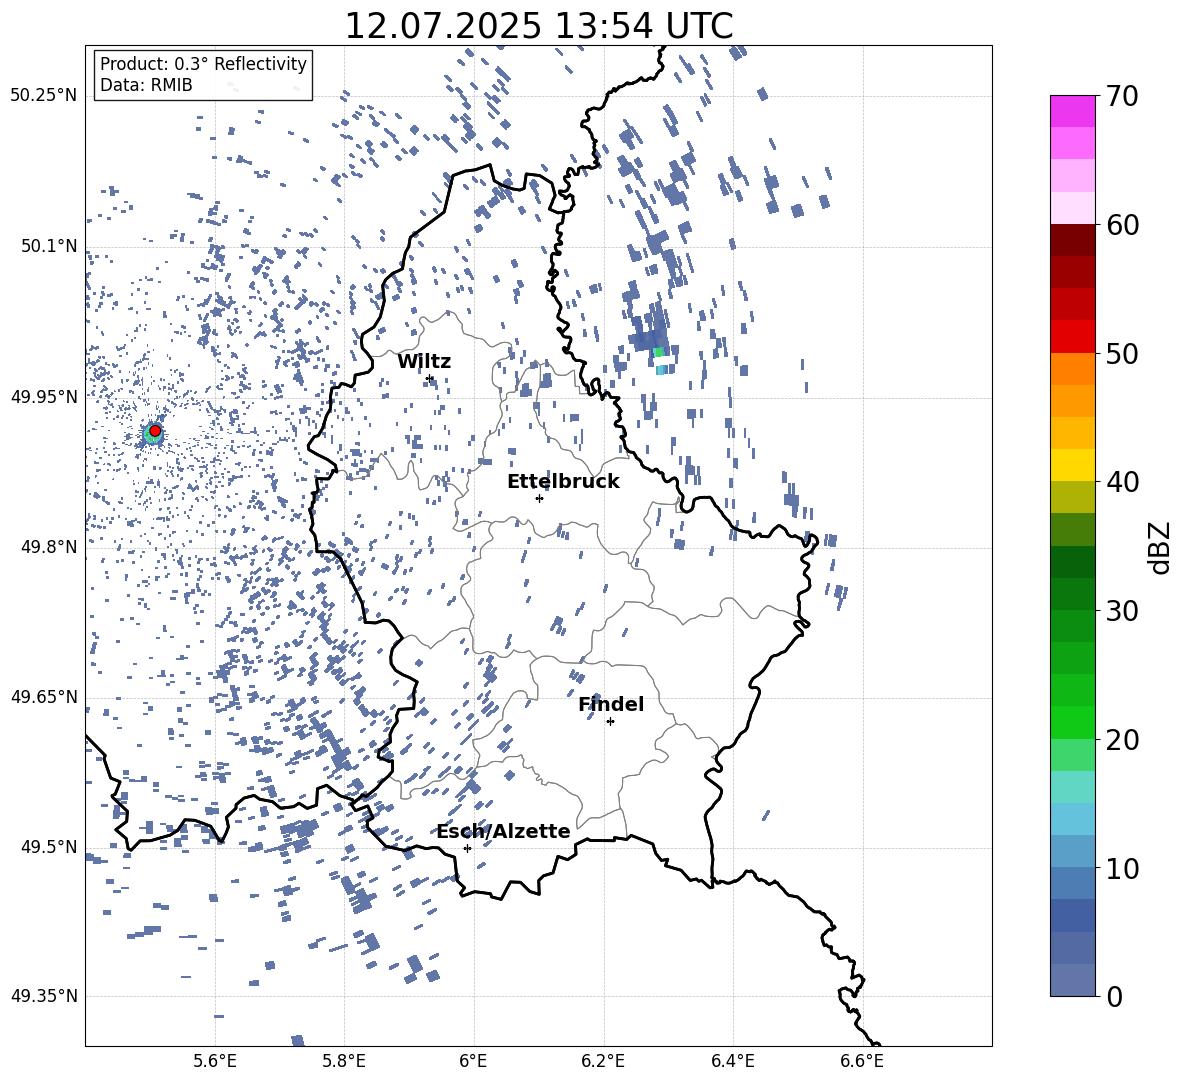Click the colorbar tick label 50
The height and width of the screenshot is (1081, 1184).
point(1122,353)
